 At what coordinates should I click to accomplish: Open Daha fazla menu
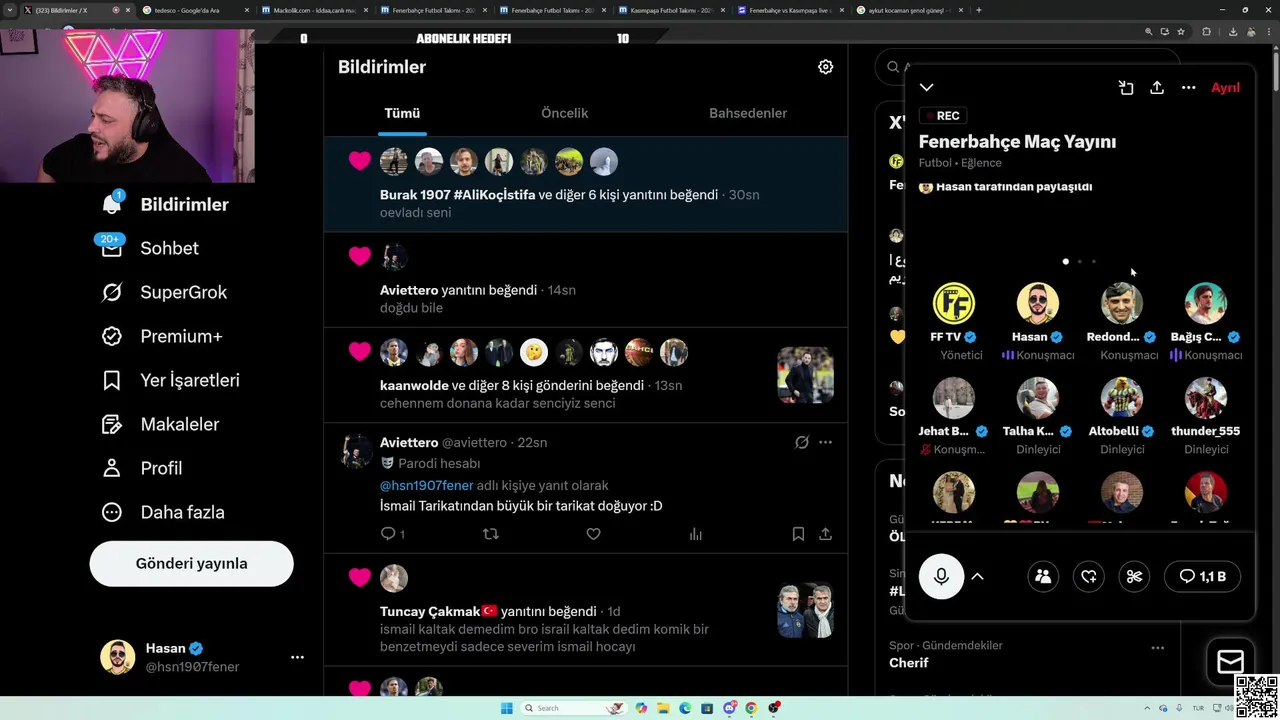pyautogui.click(x=162, y=512)
